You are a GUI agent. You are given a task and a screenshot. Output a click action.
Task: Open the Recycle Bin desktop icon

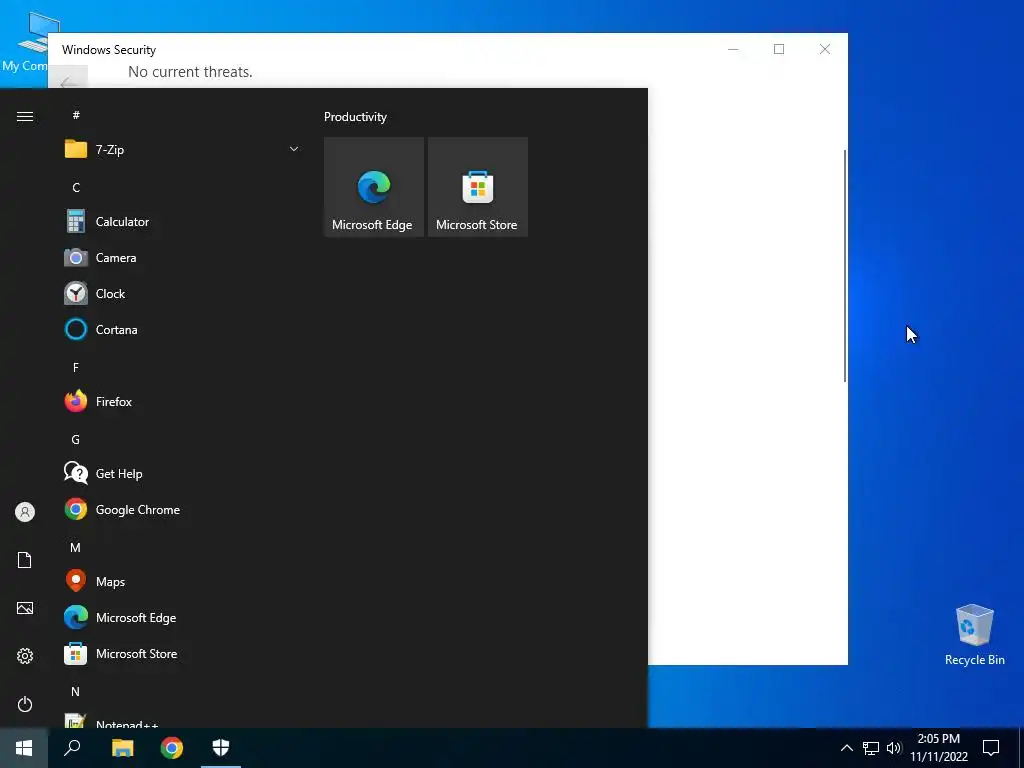[x=974, y=635]
